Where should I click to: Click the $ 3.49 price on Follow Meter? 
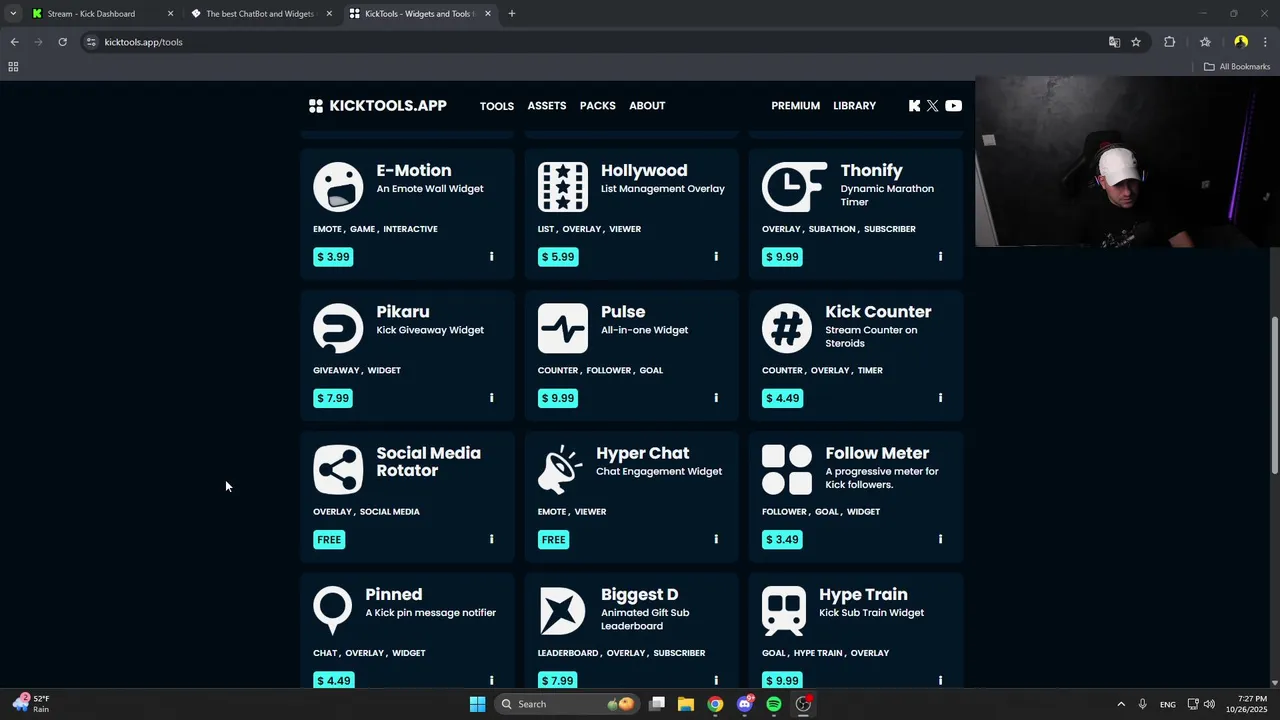click(782, 539)
